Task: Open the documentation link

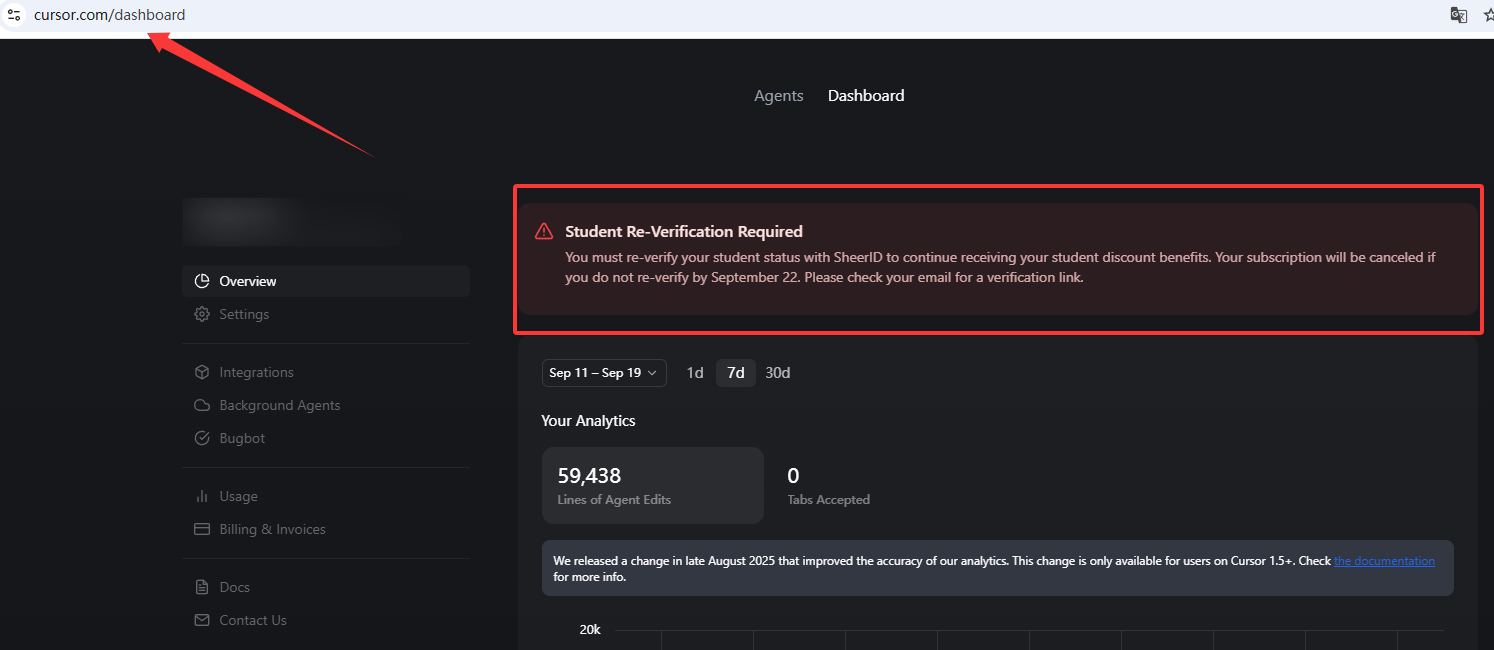Action: [x=1384, y=561]
